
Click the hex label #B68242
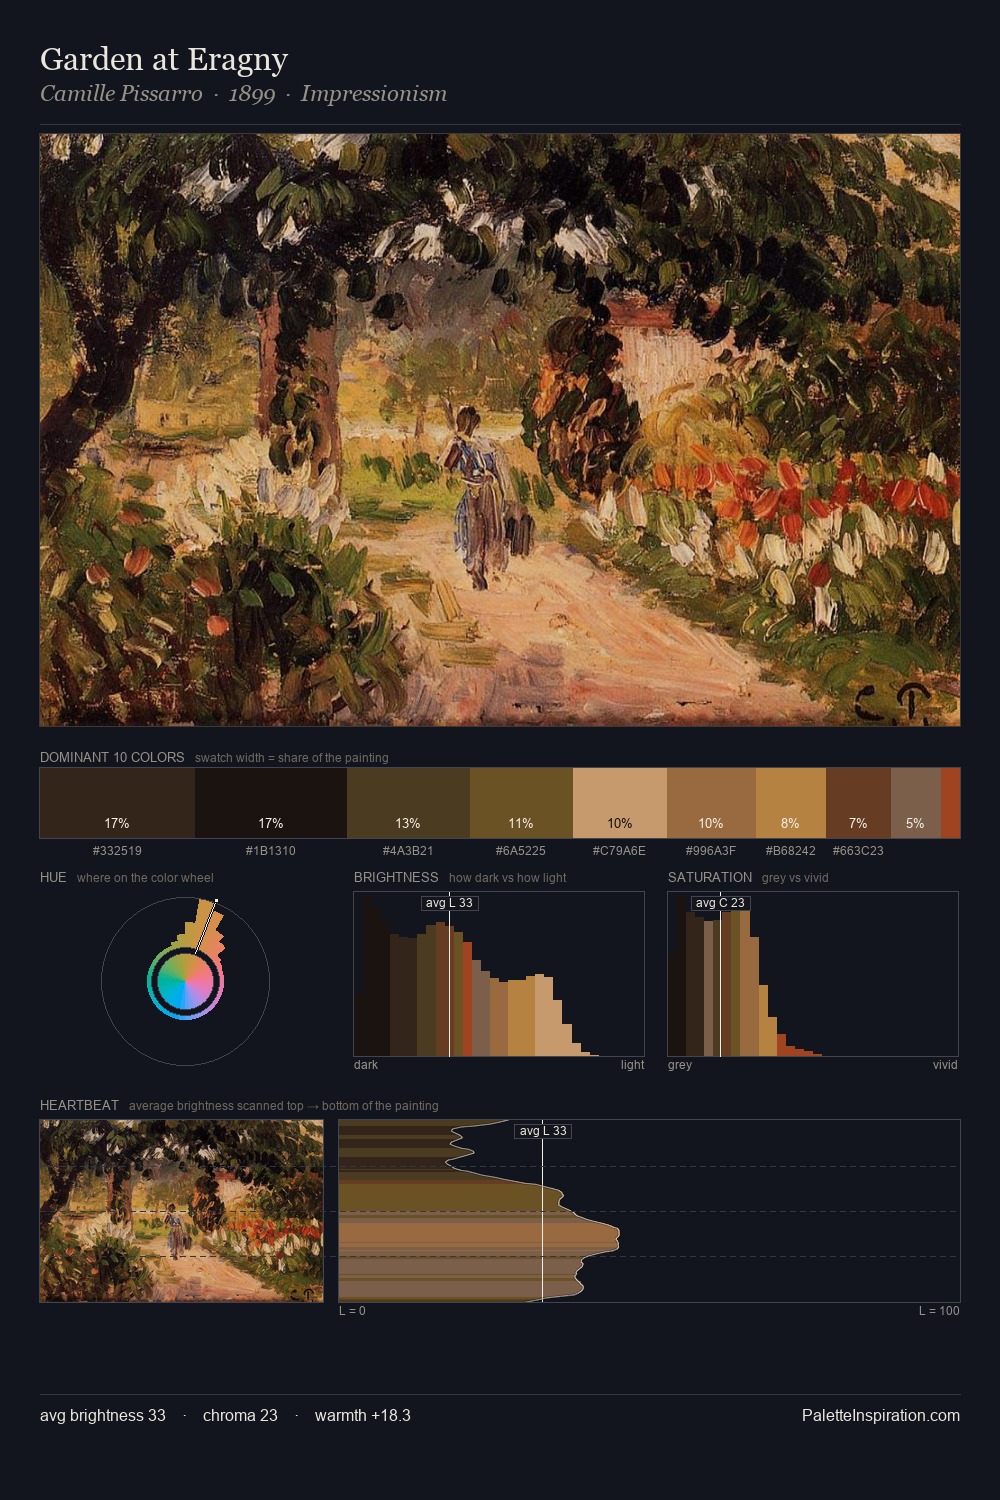pos(791,851)
